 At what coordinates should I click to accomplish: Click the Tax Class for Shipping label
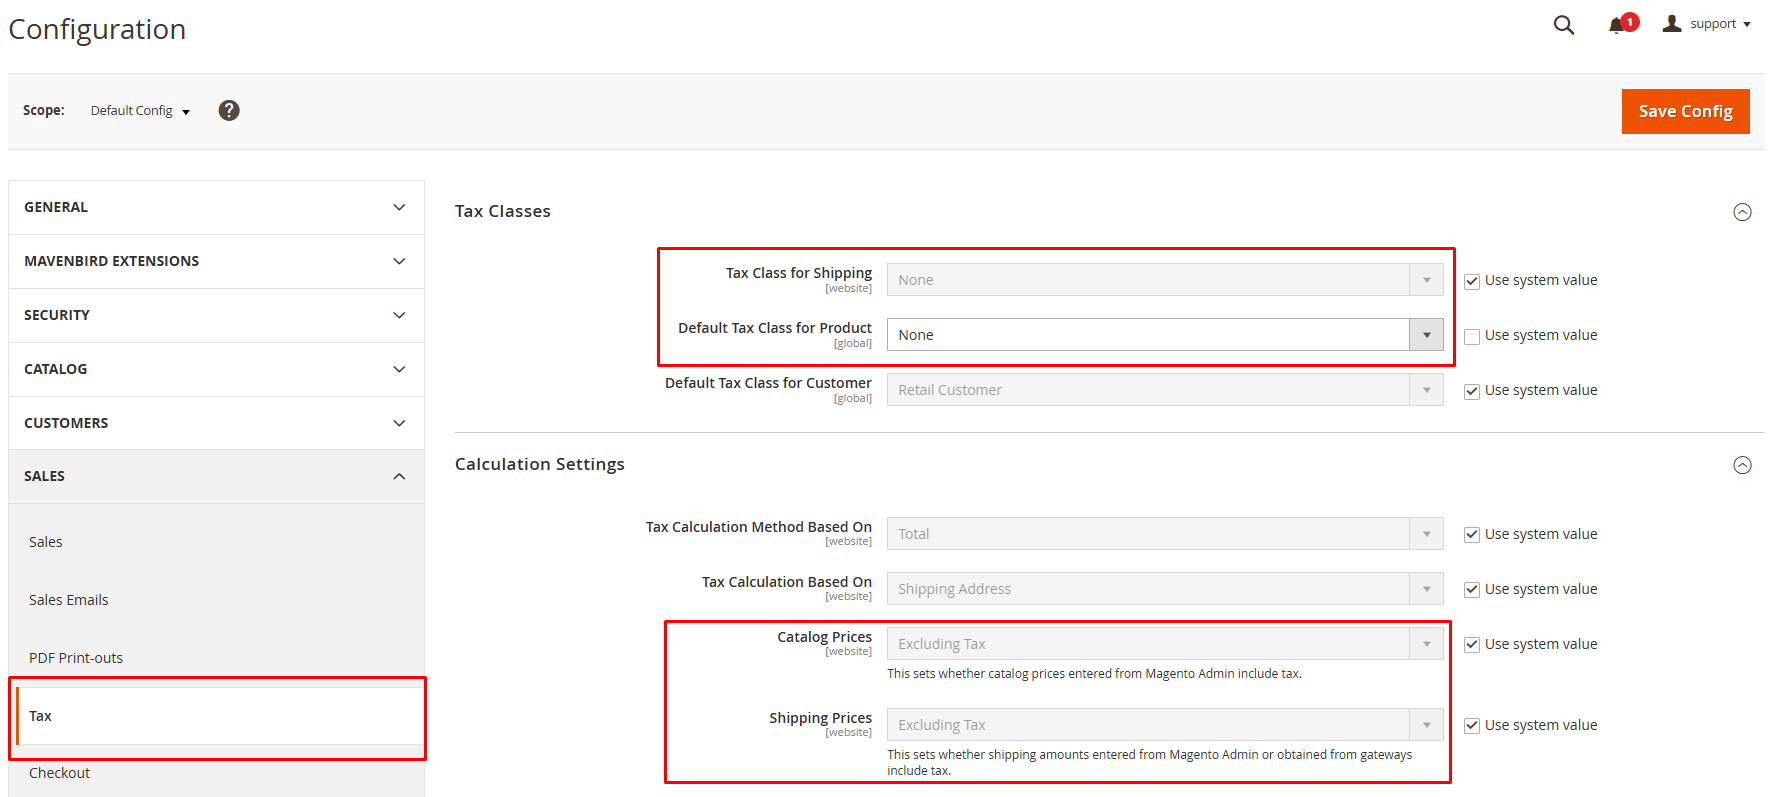pyautogui.click(x=799, y=273)
